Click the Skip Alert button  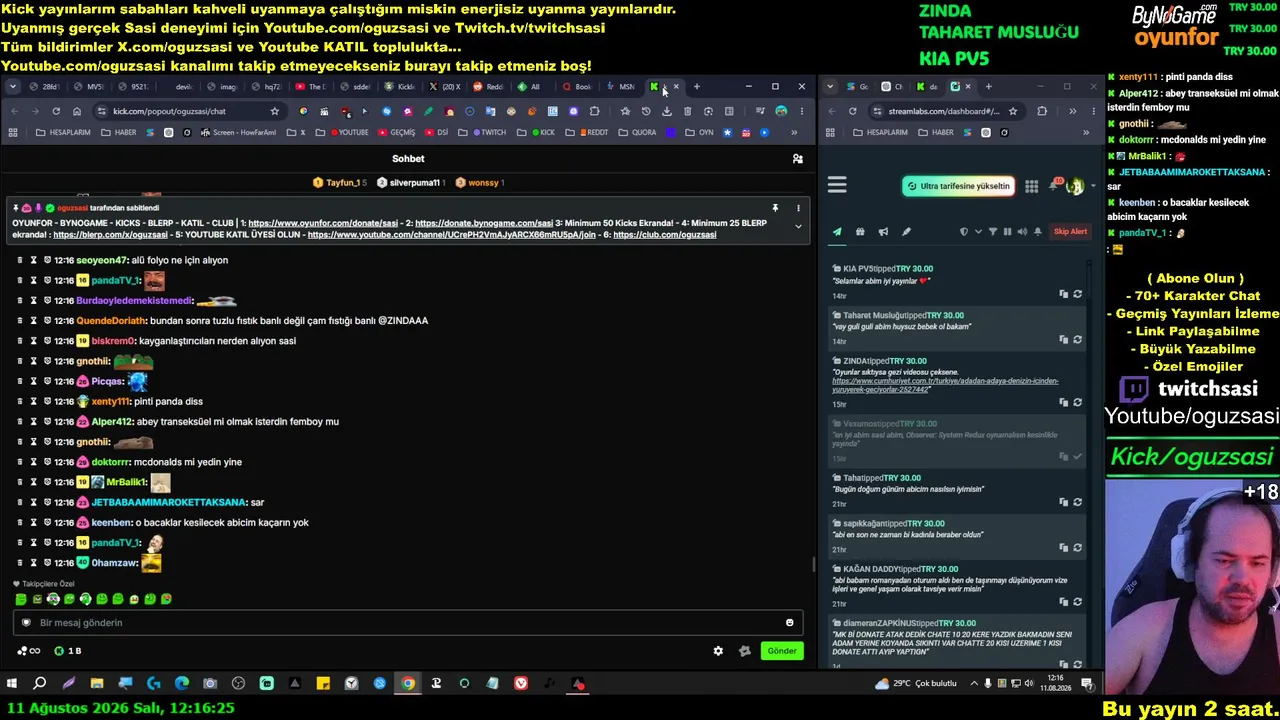1070,232
